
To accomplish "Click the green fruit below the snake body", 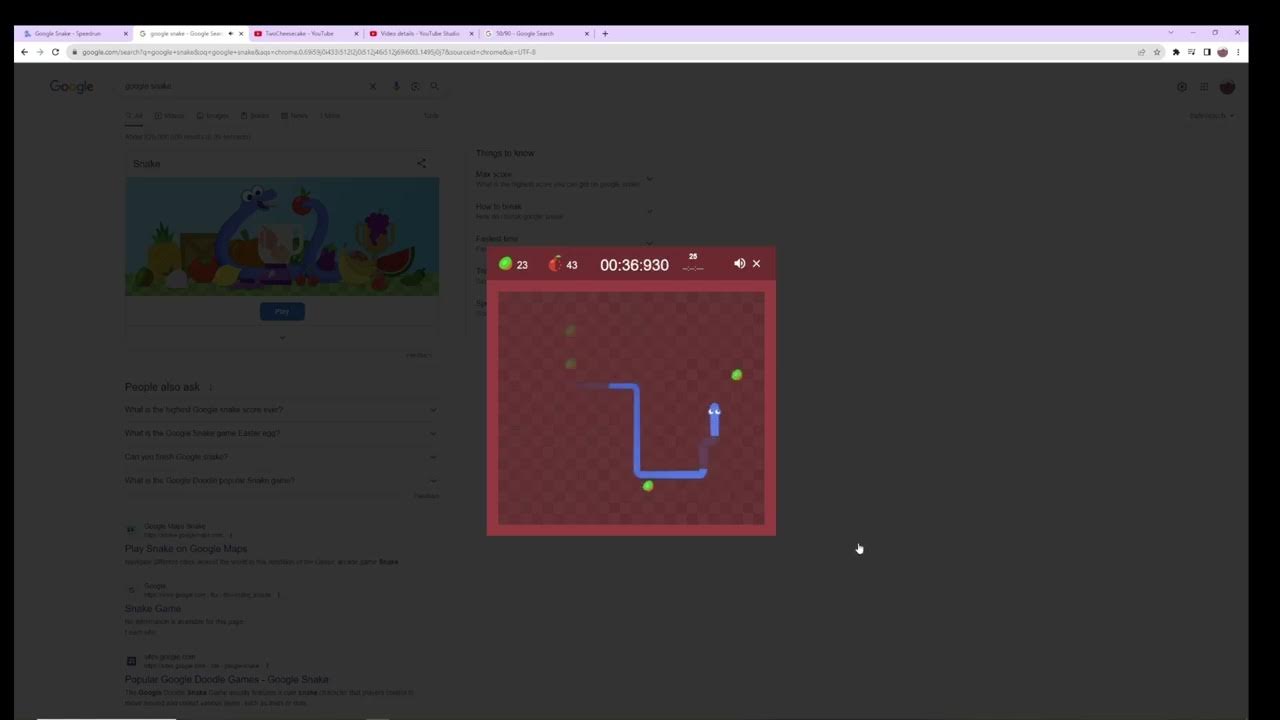I will pos(648,486).
